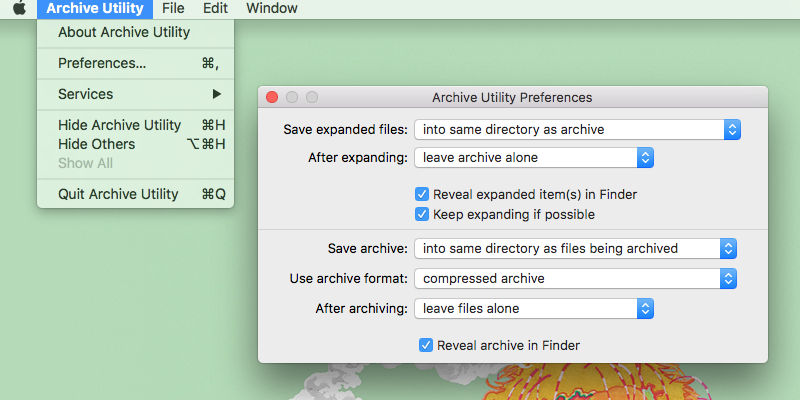The width and height of the screenshot is (800, 400).
Task: Close the Archive Utility Preferences window
Action: pos(272,97)
